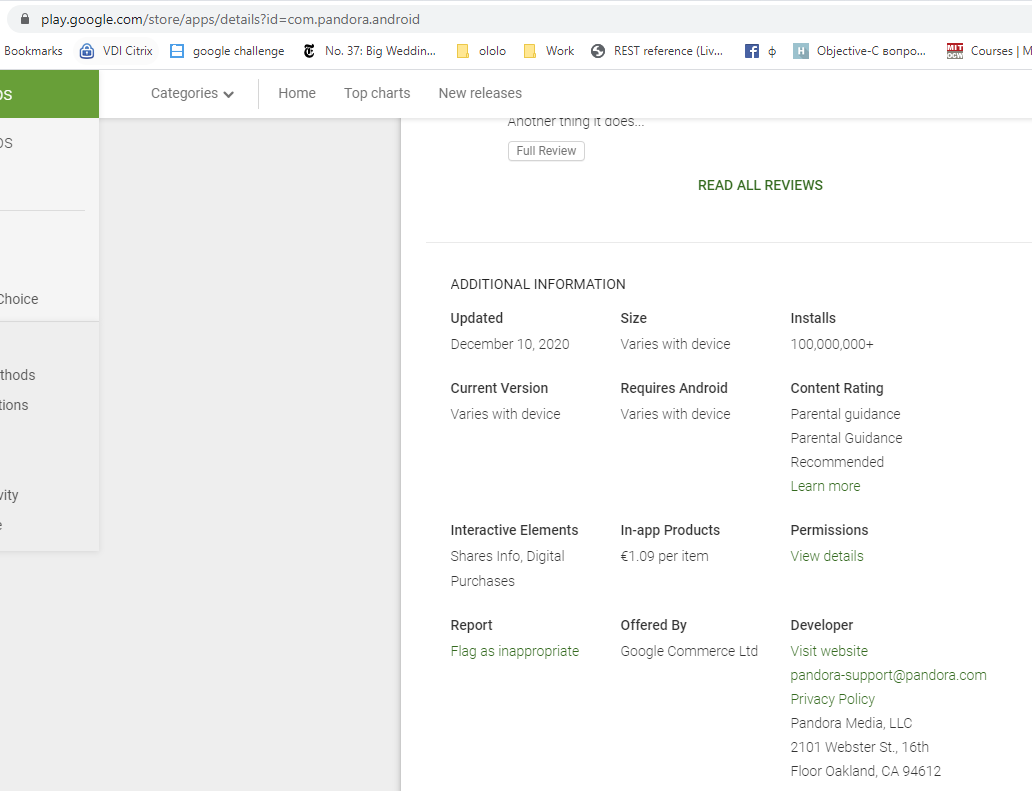The image size is (1032, 791).
Task: Click Flag as inappropriate link
Action: pyautogui.click(x=515, y=651)
